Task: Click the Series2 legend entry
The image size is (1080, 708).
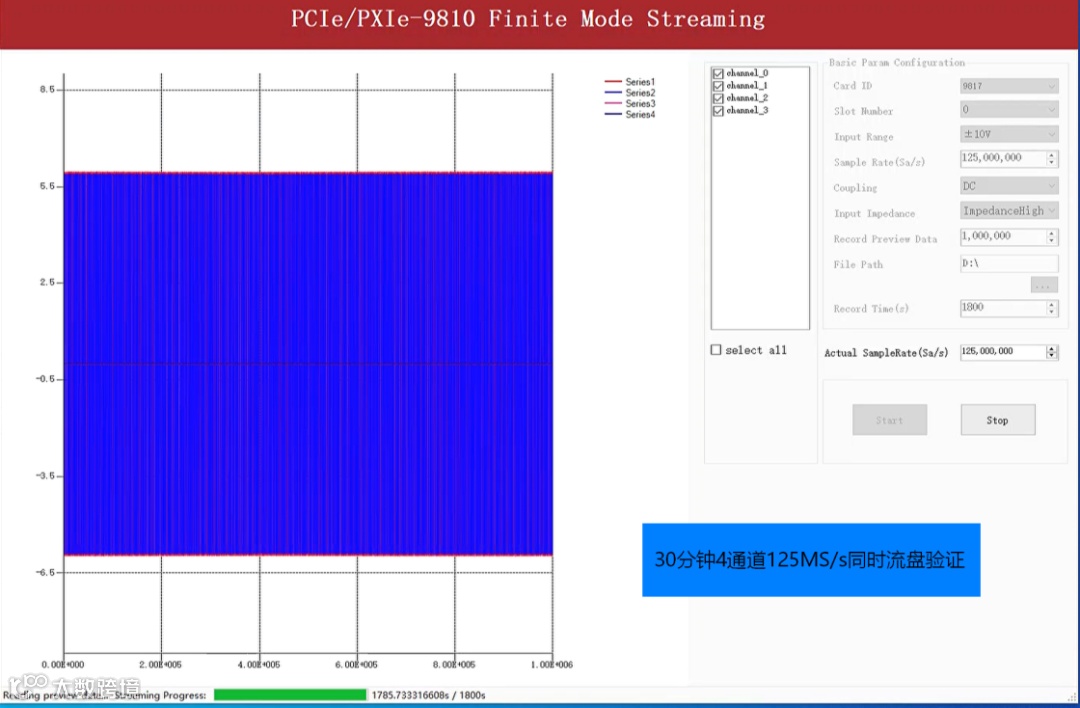Action: pyautogui.click(x=630, y=92)
